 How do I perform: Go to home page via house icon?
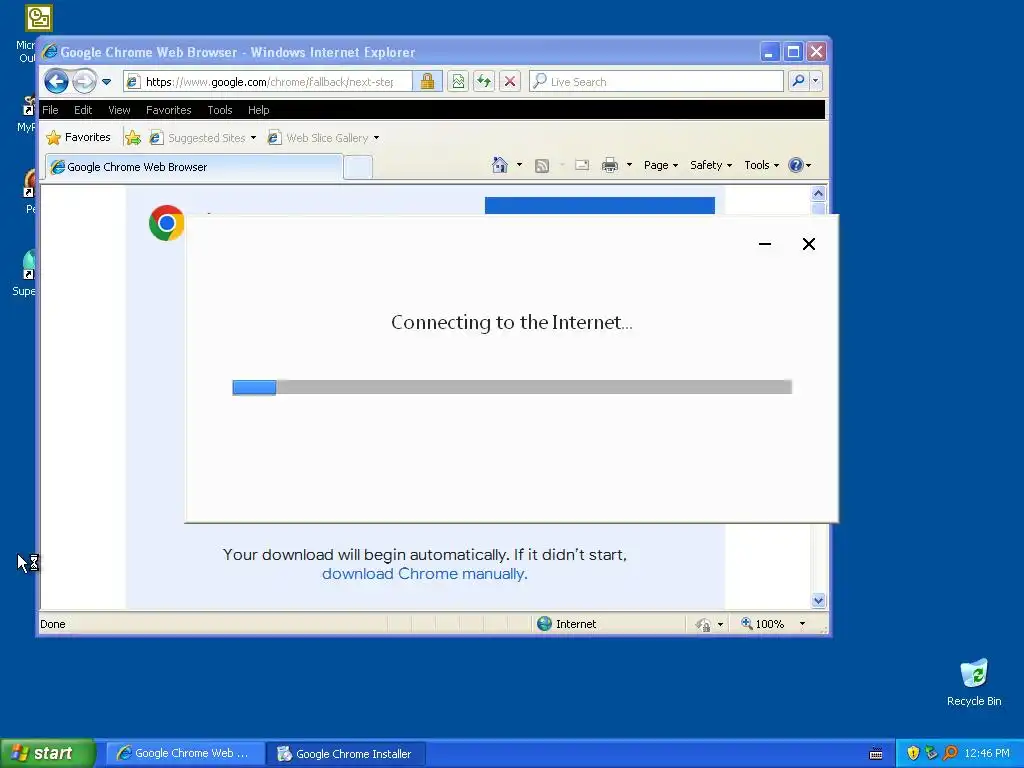click(500, 165)
